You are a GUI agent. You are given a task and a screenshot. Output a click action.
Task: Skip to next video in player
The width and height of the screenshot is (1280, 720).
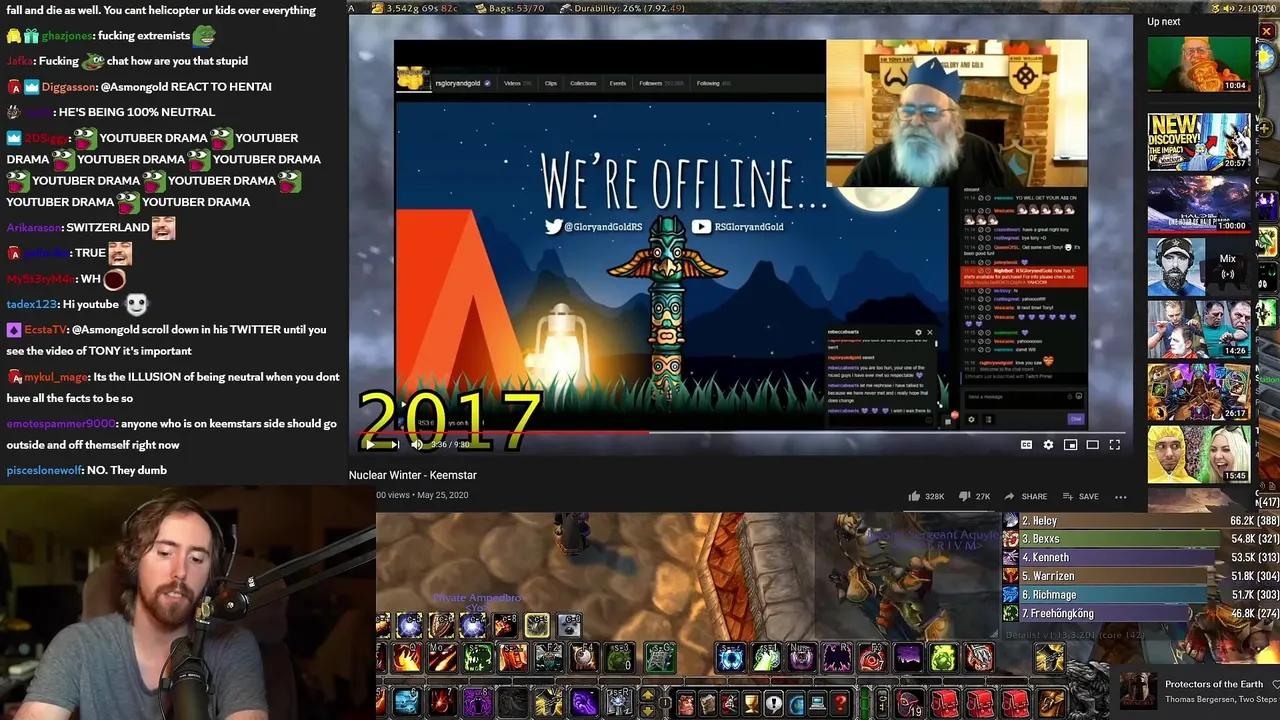395,445
